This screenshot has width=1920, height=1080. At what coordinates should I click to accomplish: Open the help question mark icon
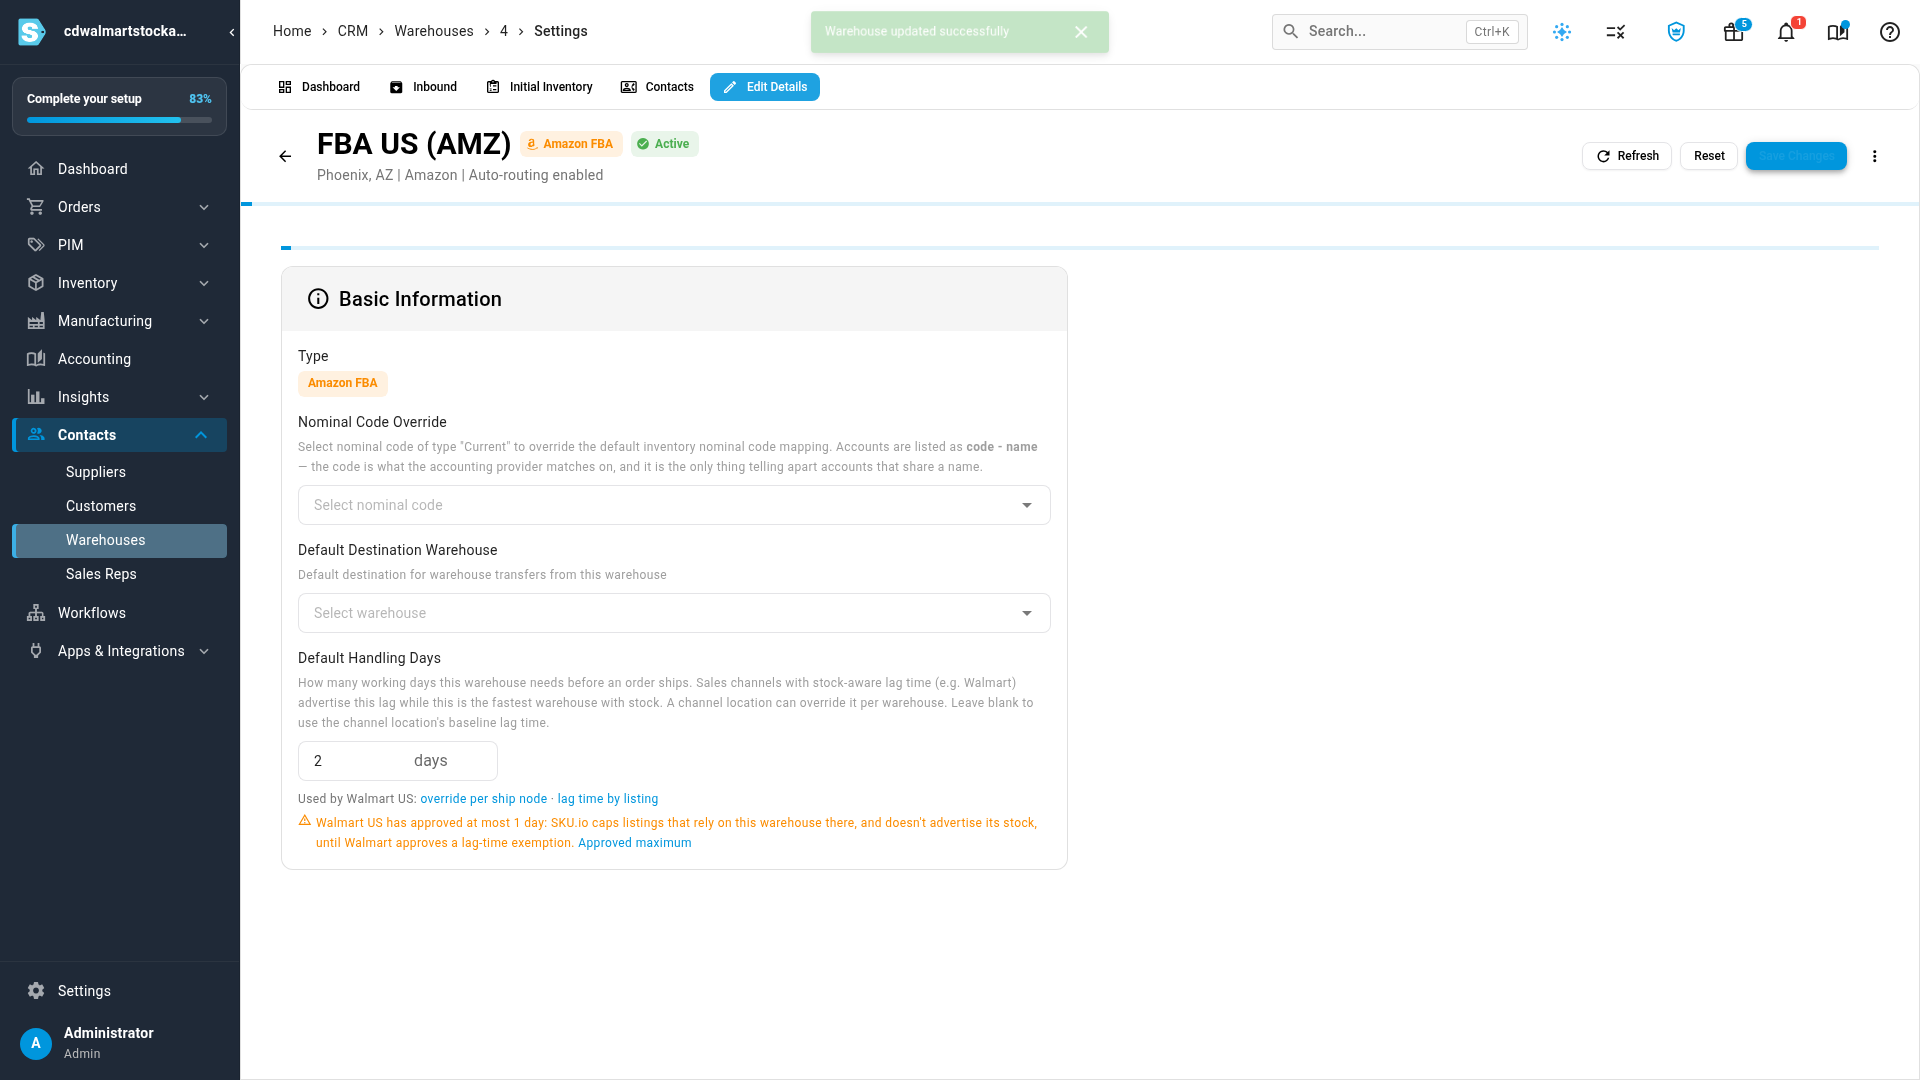[1890, 32]
